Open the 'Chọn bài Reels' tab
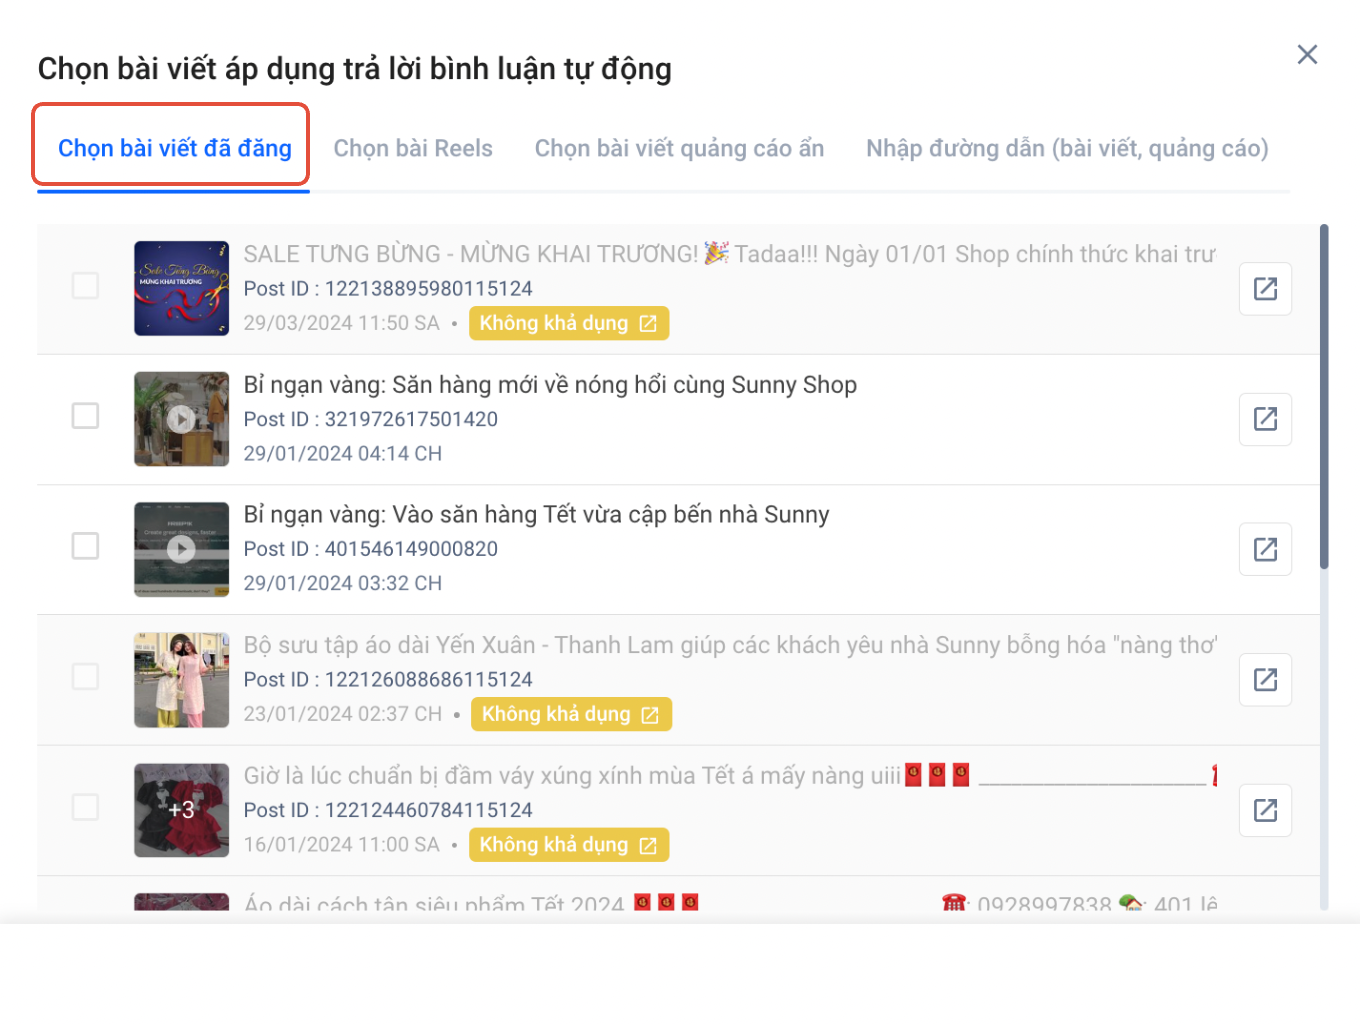The width and height of the screenshot is (1360, 1024). [413, 148]
